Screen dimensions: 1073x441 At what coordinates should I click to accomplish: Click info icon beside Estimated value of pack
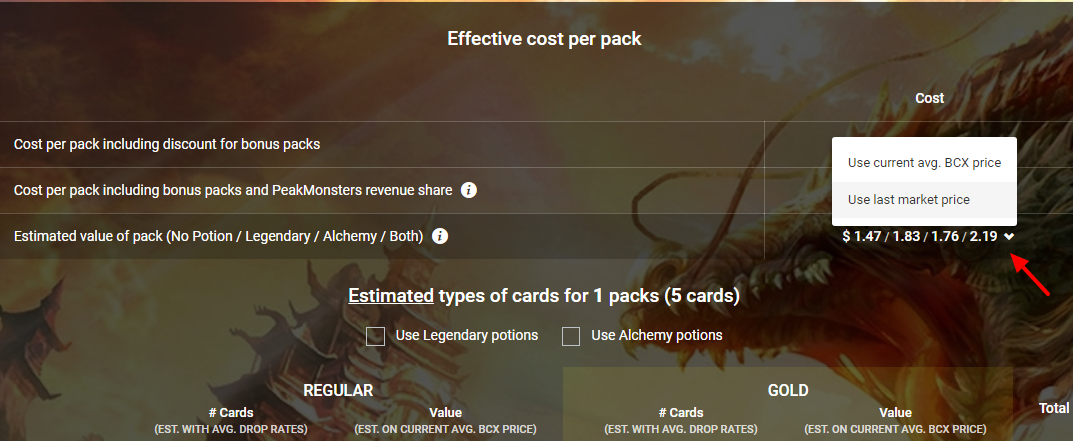pyautogui.click(x=439, y=237)
